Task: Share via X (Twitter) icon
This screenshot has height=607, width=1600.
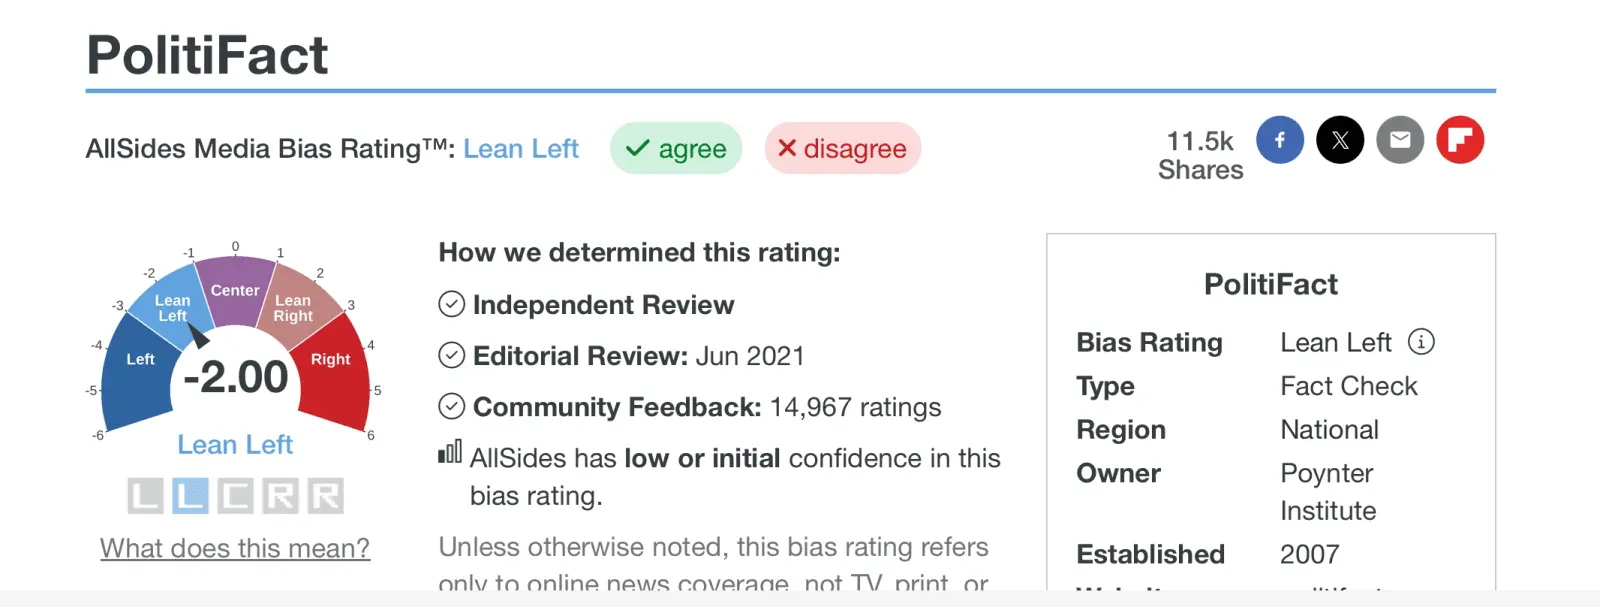Action: [1340, 140]
